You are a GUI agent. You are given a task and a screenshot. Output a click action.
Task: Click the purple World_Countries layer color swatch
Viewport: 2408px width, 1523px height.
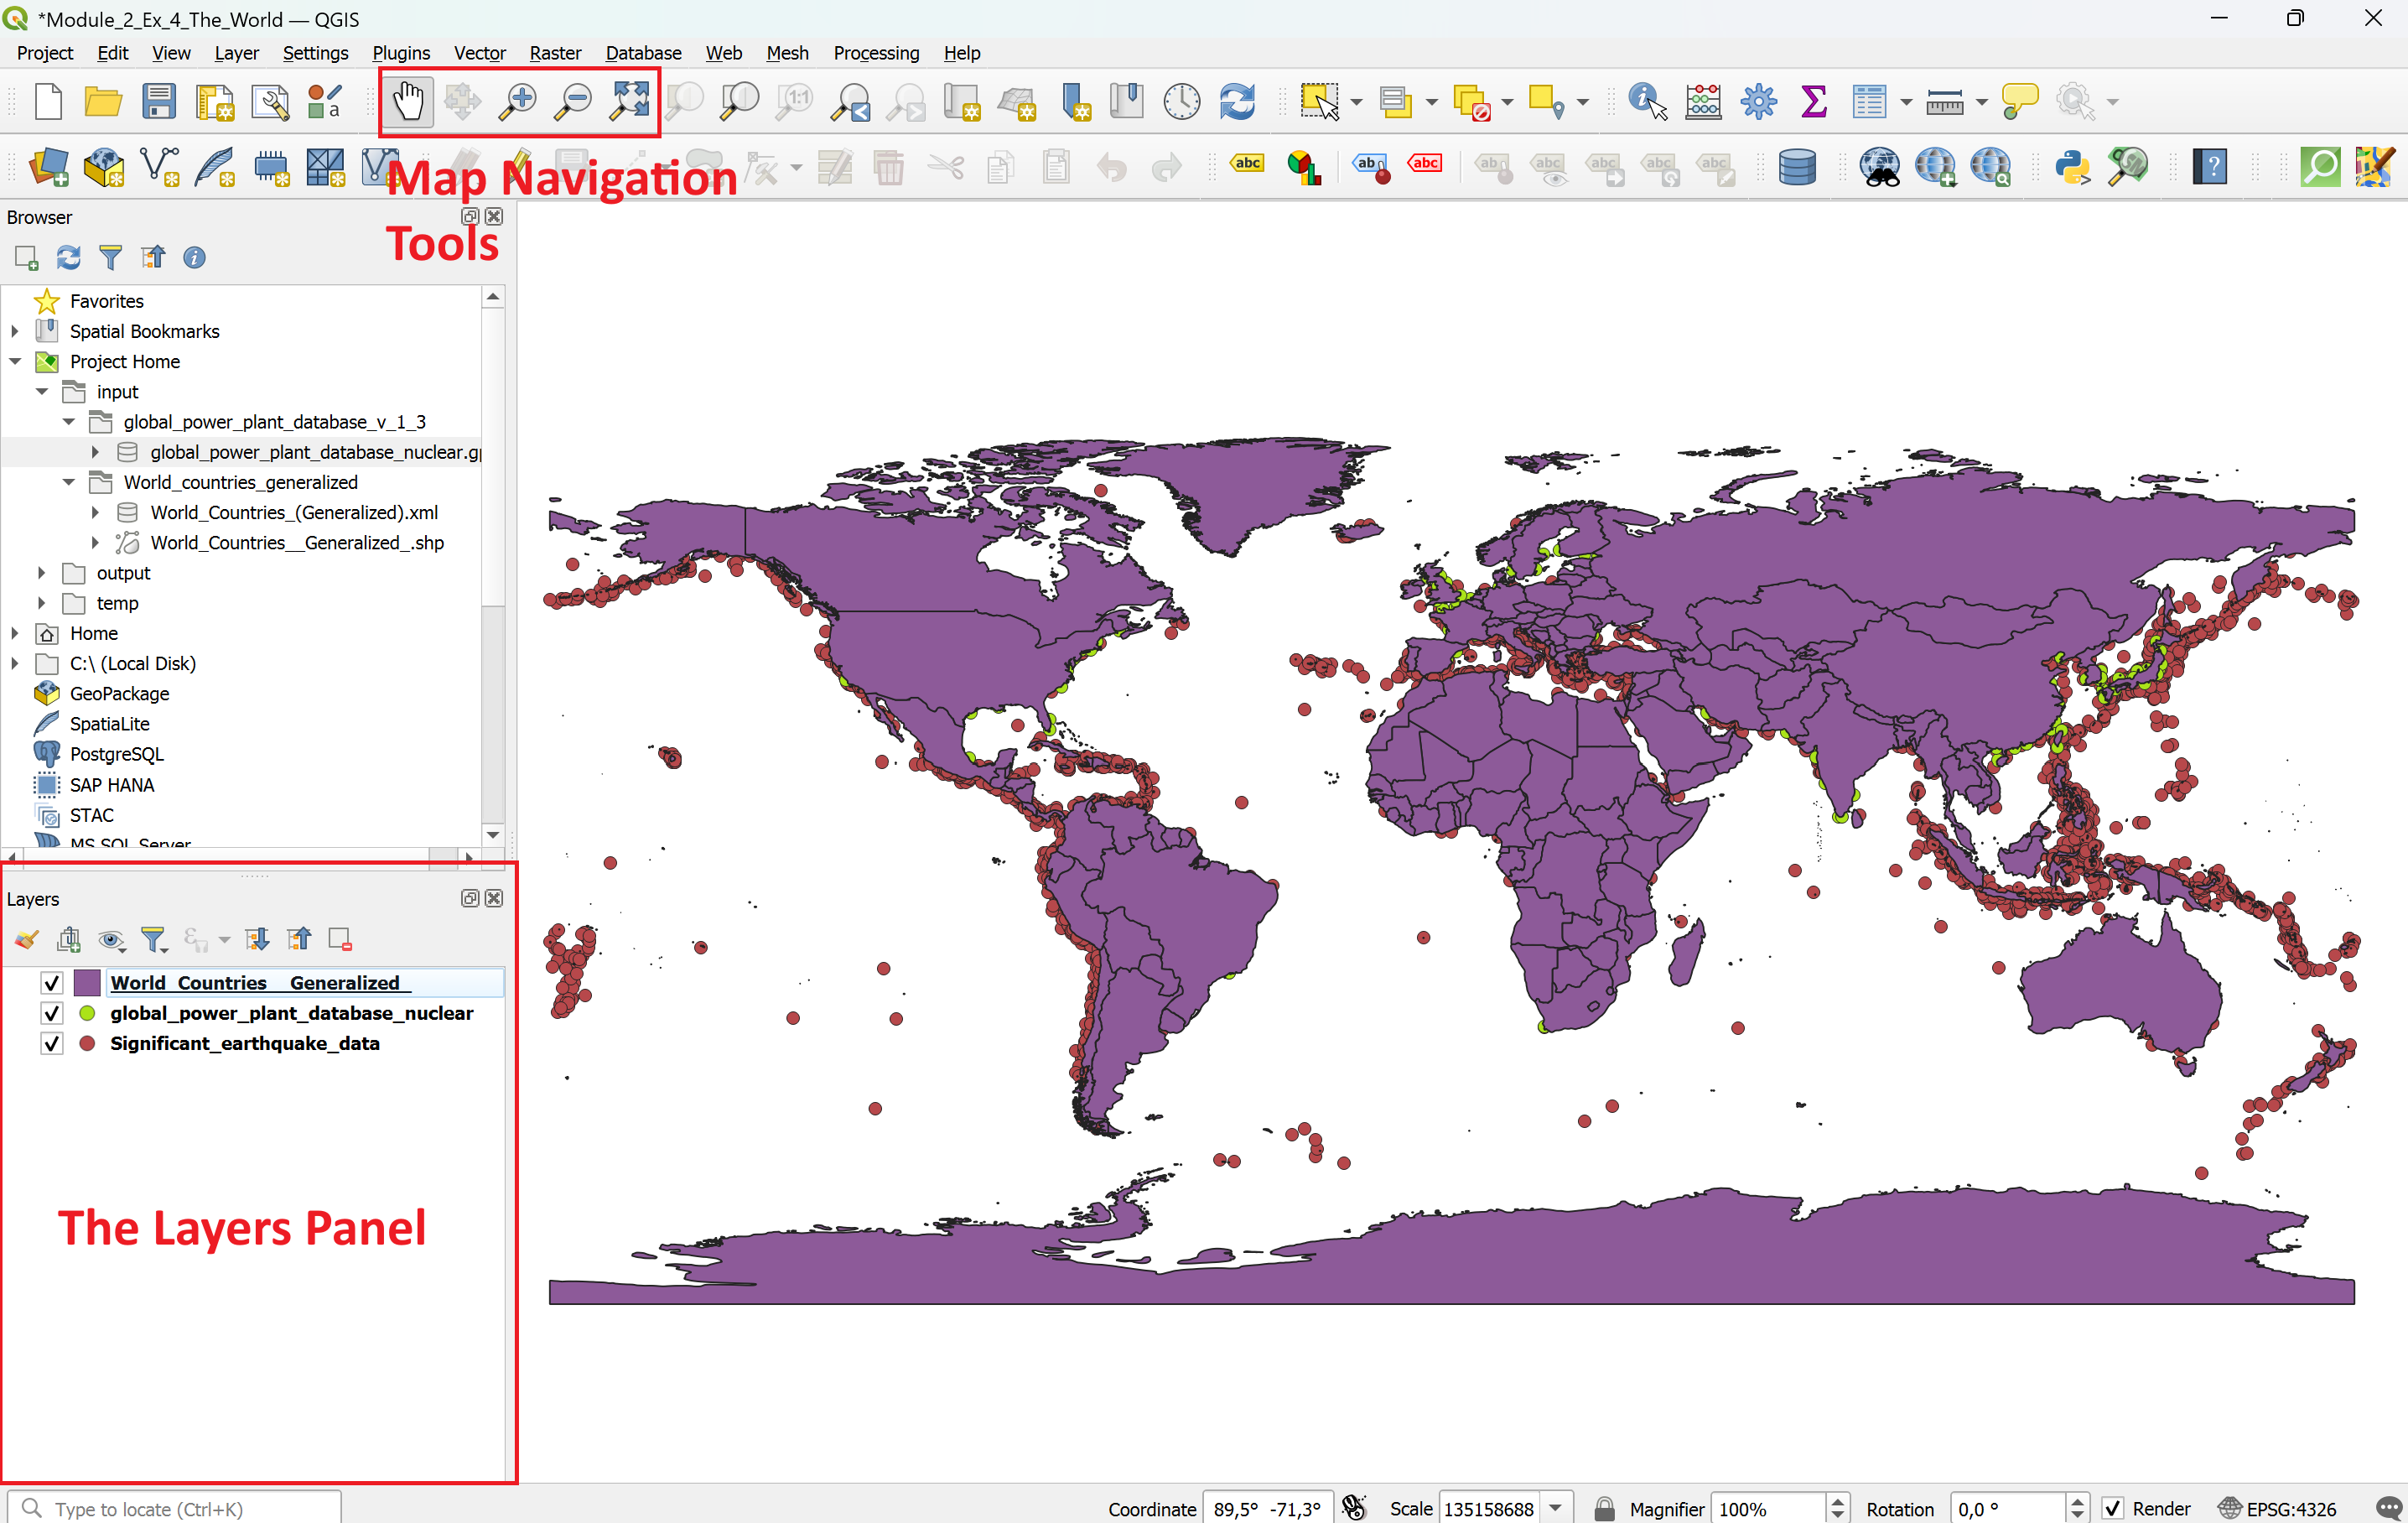87,983
